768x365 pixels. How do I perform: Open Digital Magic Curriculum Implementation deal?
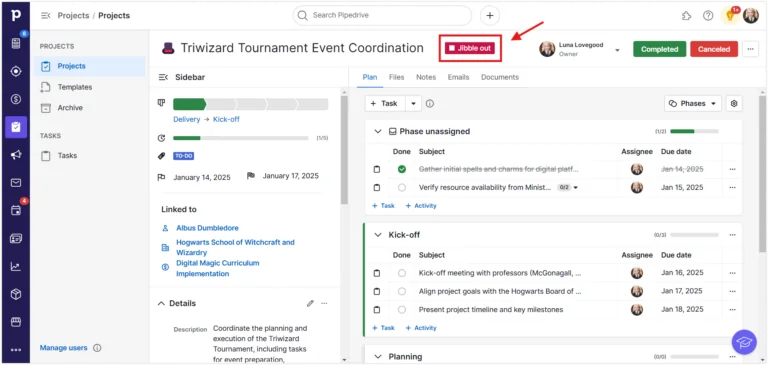point(217,268)
